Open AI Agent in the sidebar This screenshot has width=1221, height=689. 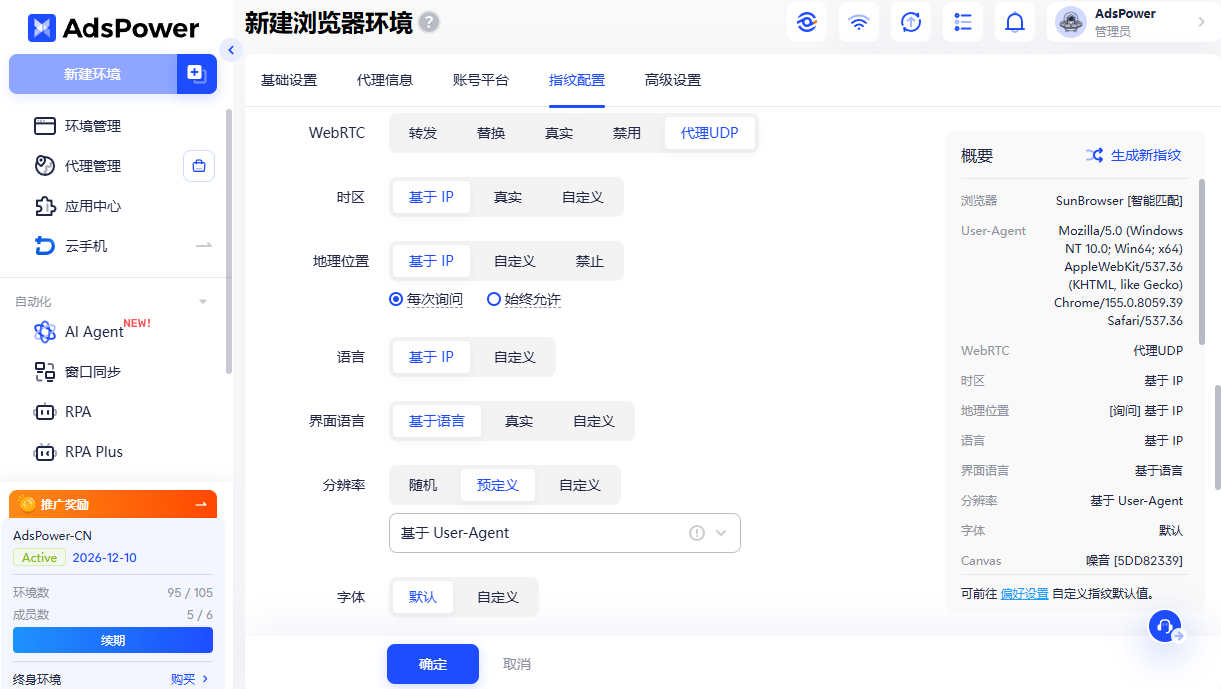tap(94, 332)
